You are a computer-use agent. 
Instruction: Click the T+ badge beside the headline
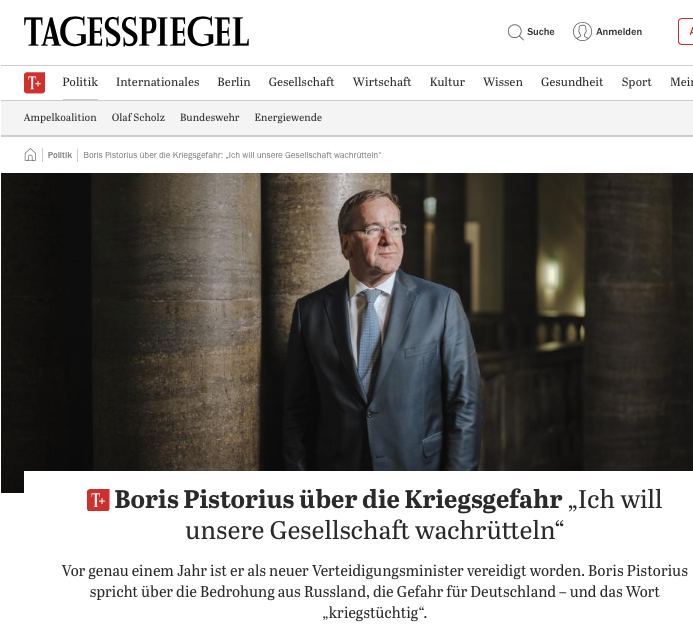98,500
